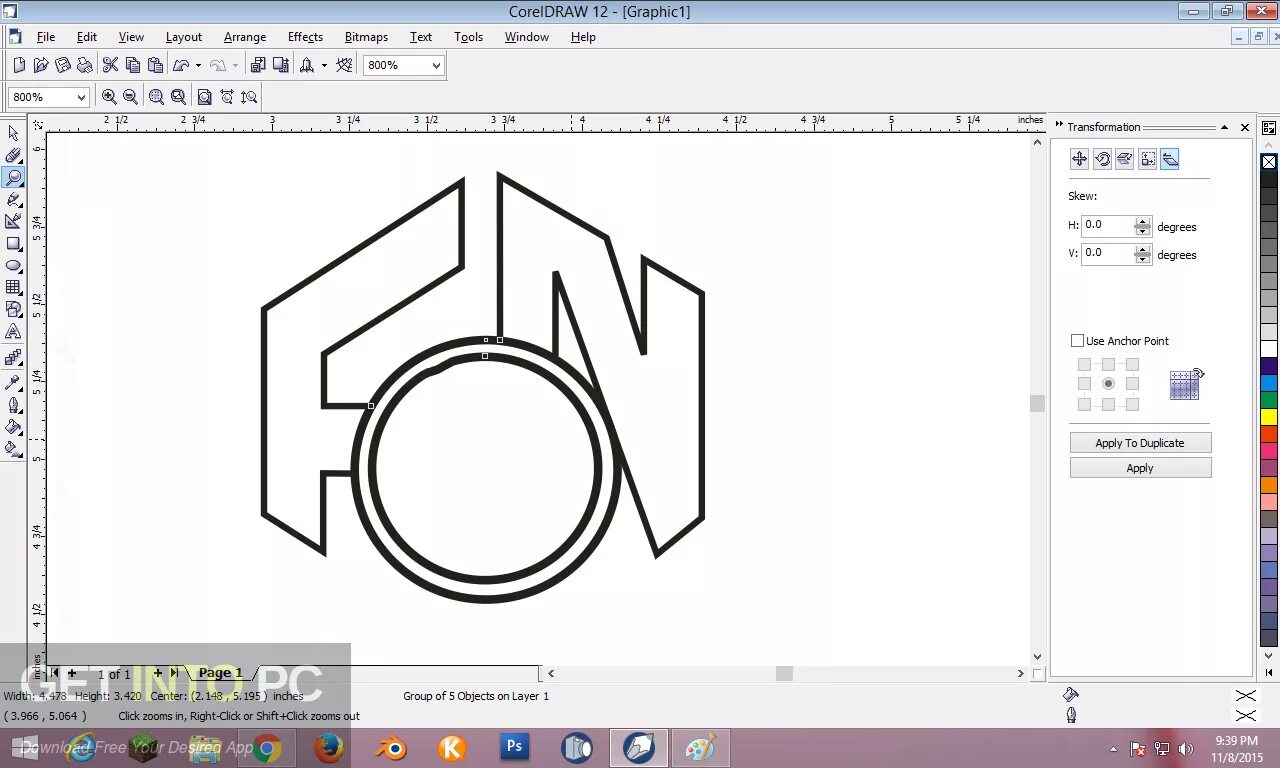Increase the H skew degrees stepper

(1143, 222)
